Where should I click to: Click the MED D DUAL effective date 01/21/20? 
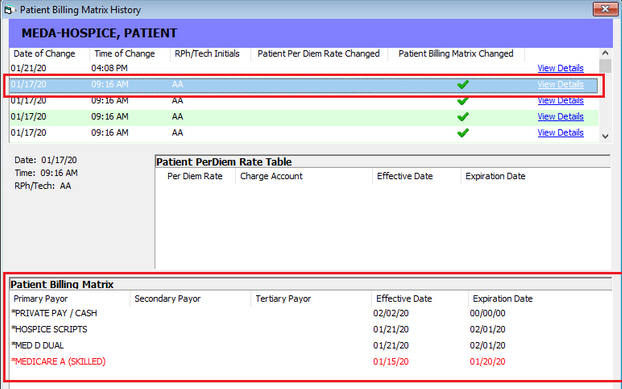pos(391,346)
